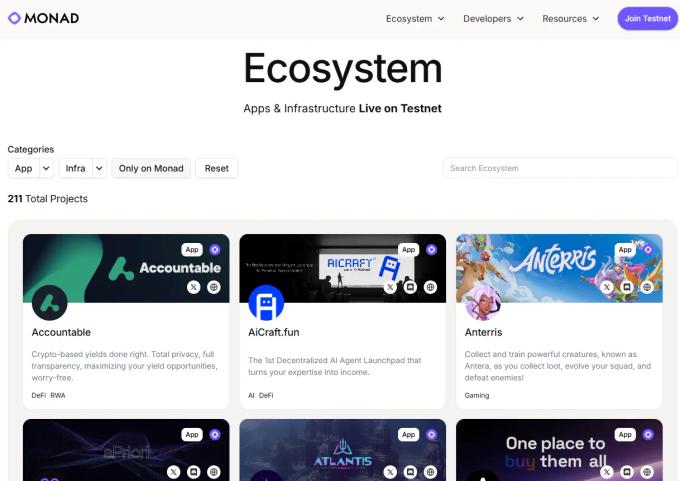This screenshot has height=481, width=680.
Task: Open X icon on 'One place' card
Action: [x=607, y=472]
